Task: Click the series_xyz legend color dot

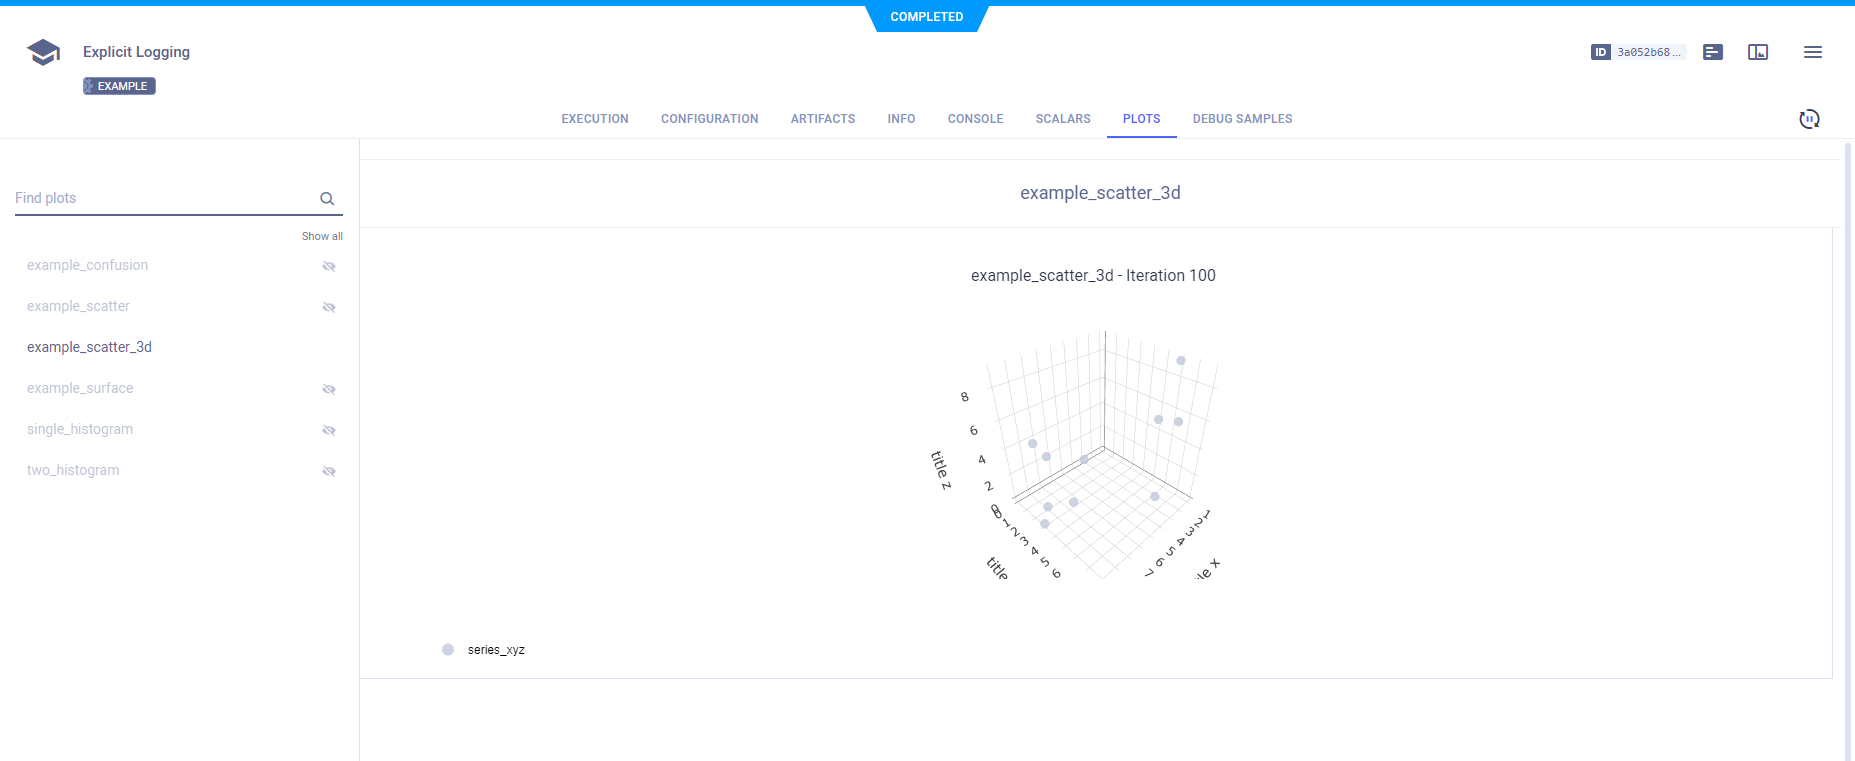Action: 448,650
